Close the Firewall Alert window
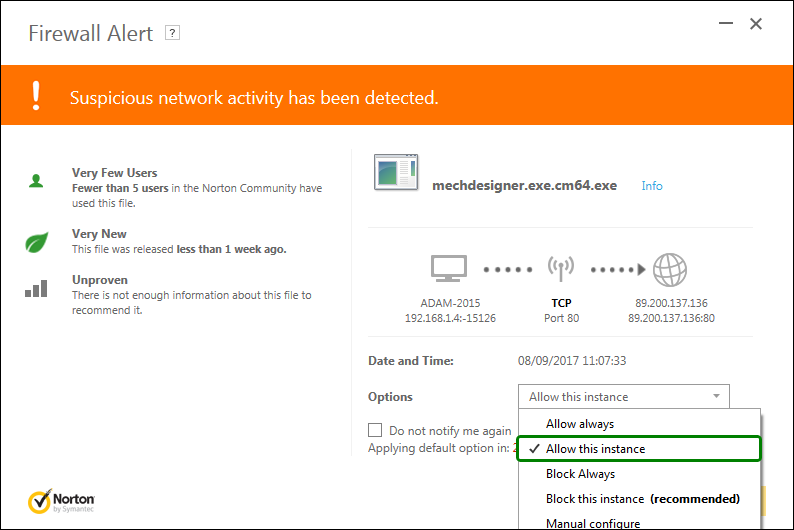 [x=756, y=24]
